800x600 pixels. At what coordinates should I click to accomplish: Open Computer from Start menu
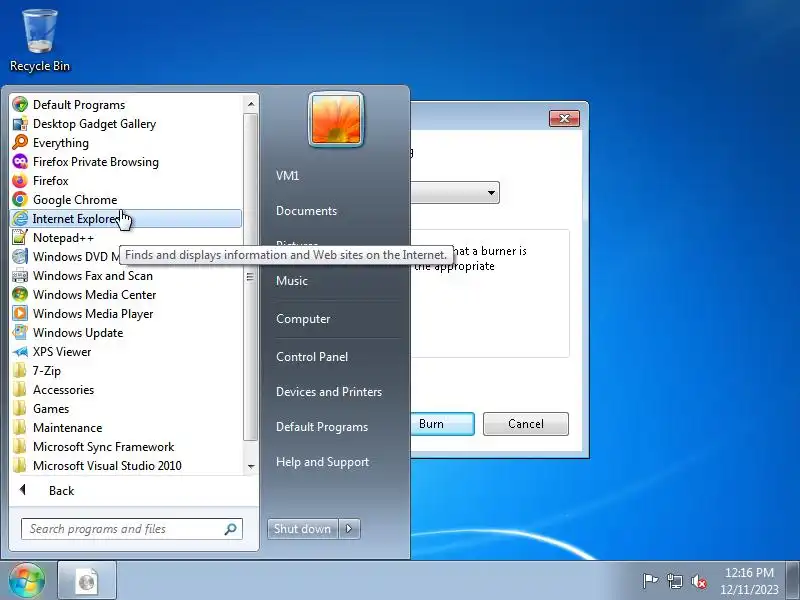(x=303, y=319)
